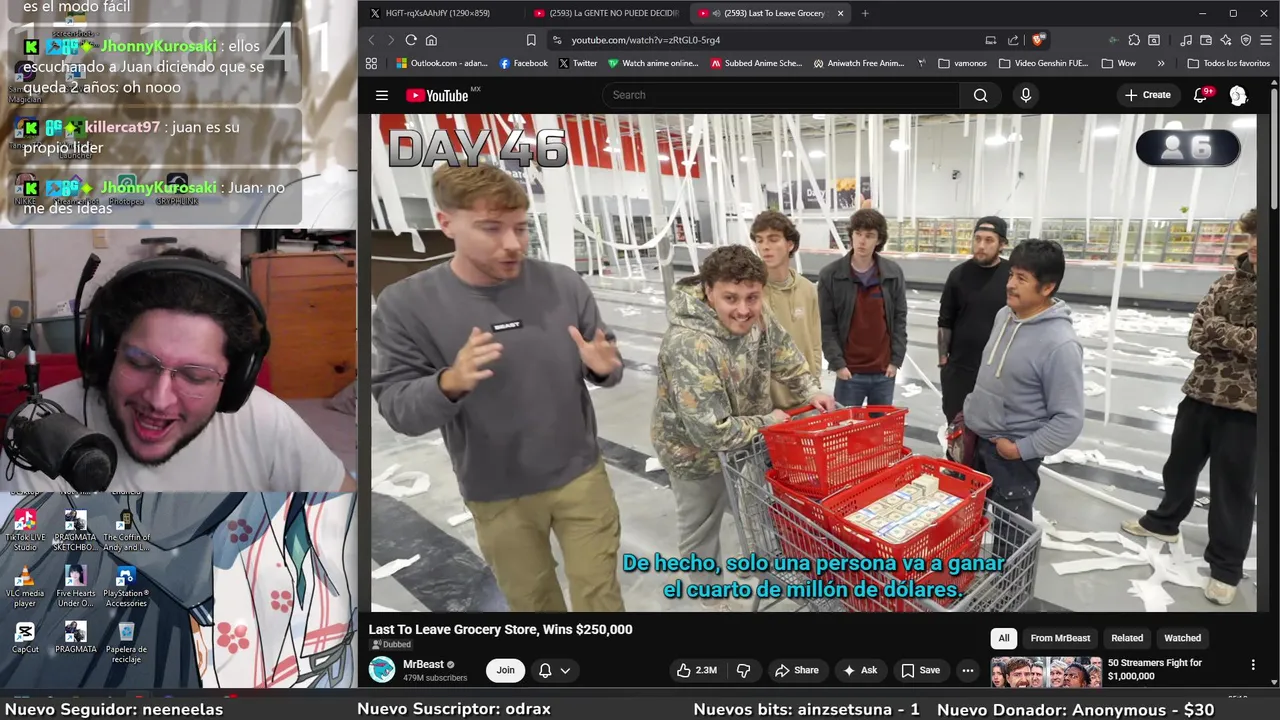
Task: Click the MrBeast channel name
Action: pyautogui.click(x=423, y=664)
